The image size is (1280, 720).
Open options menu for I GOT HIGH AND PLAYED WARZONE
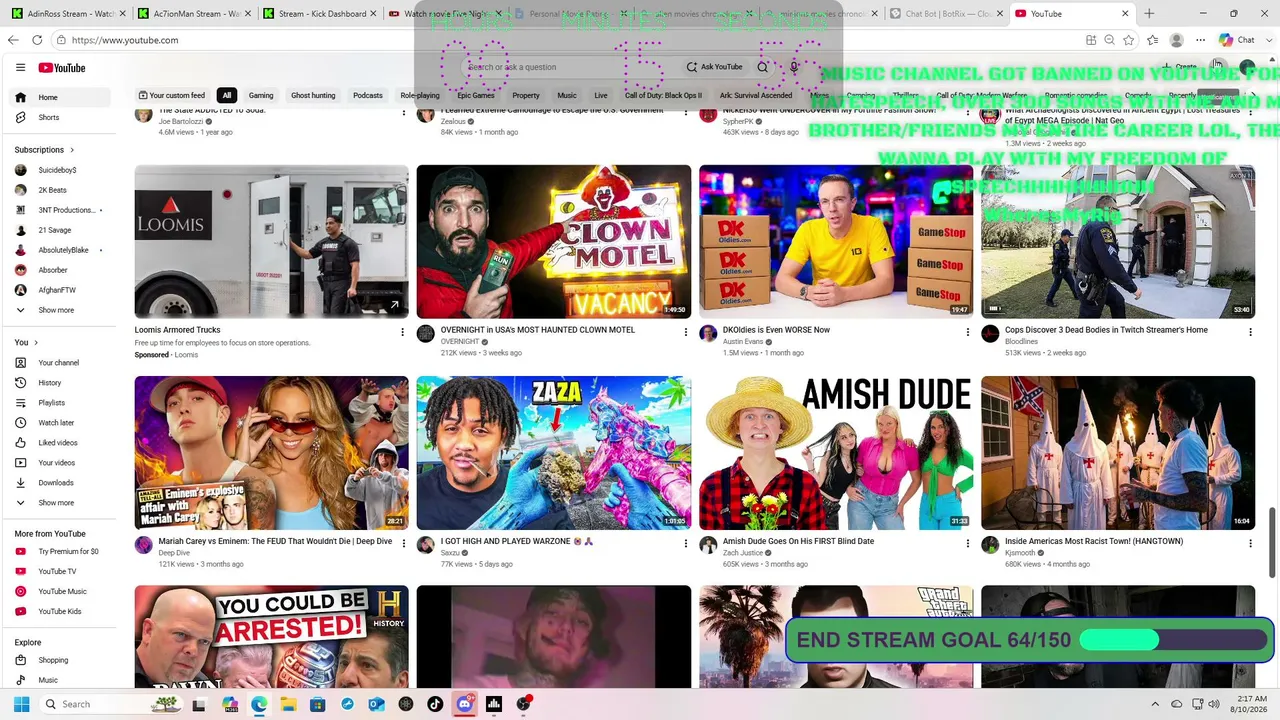(x=685, y=543)
